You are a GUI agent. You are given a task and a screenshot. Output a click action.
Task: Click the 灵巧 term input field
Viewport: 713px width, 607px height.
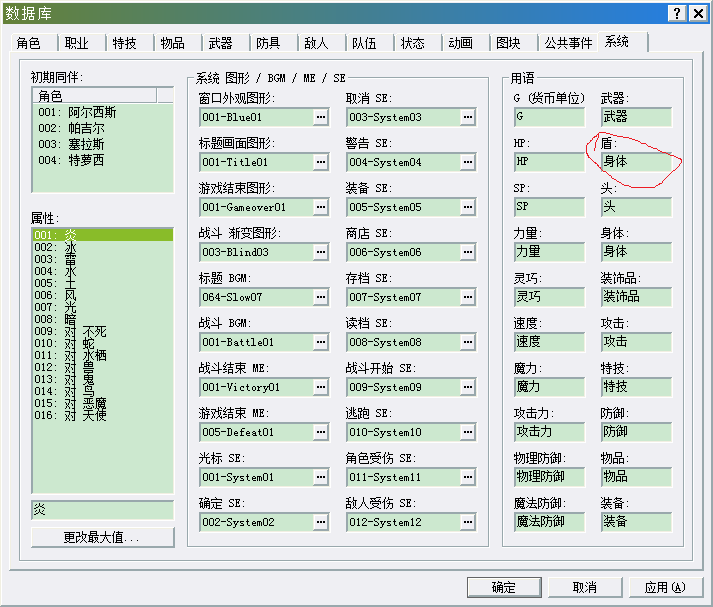coord(549,297)
